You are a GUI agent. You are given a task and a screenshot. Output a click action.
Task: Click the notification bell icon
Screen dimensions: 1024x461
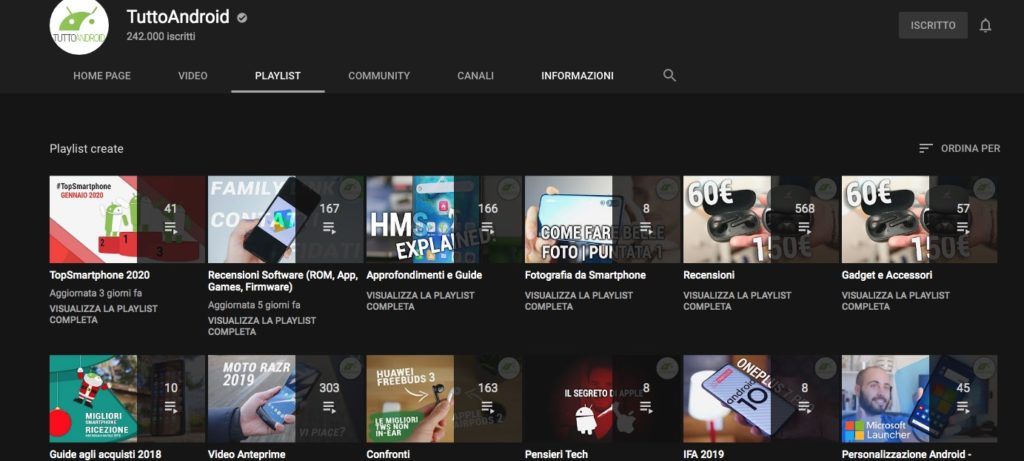(985, 26)
